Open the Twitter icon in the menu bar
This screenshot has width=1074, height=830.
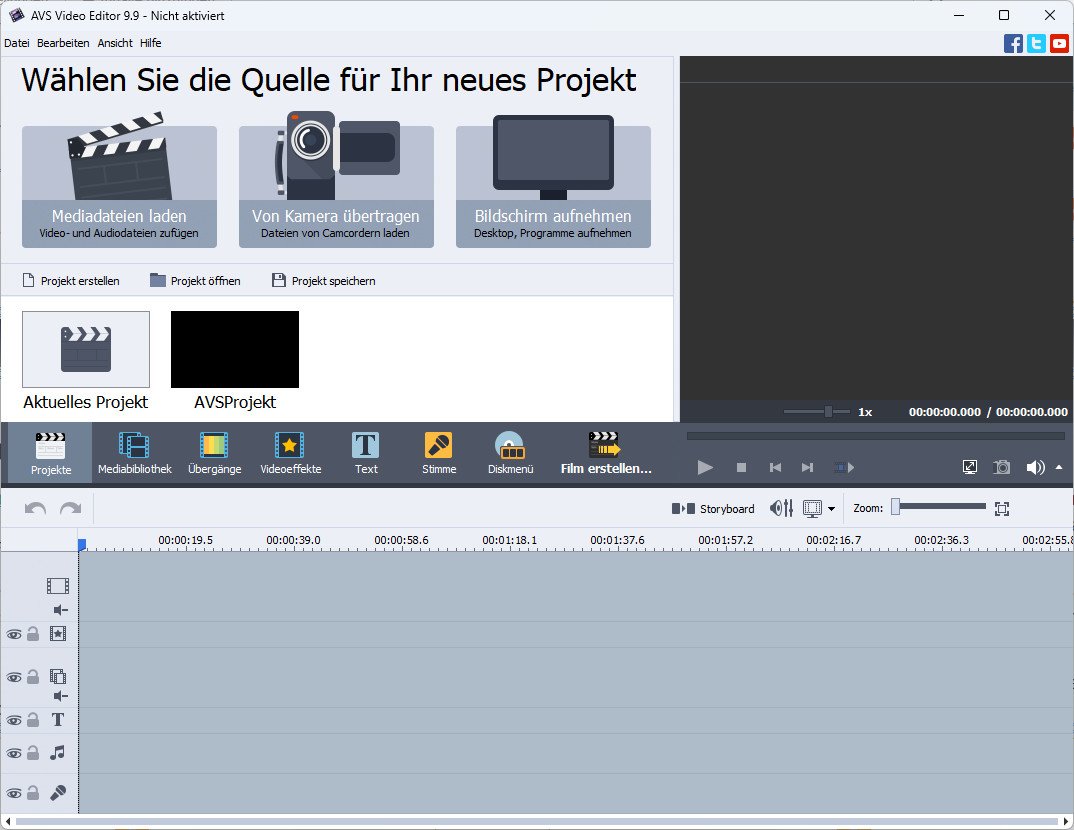point(1036,44)
